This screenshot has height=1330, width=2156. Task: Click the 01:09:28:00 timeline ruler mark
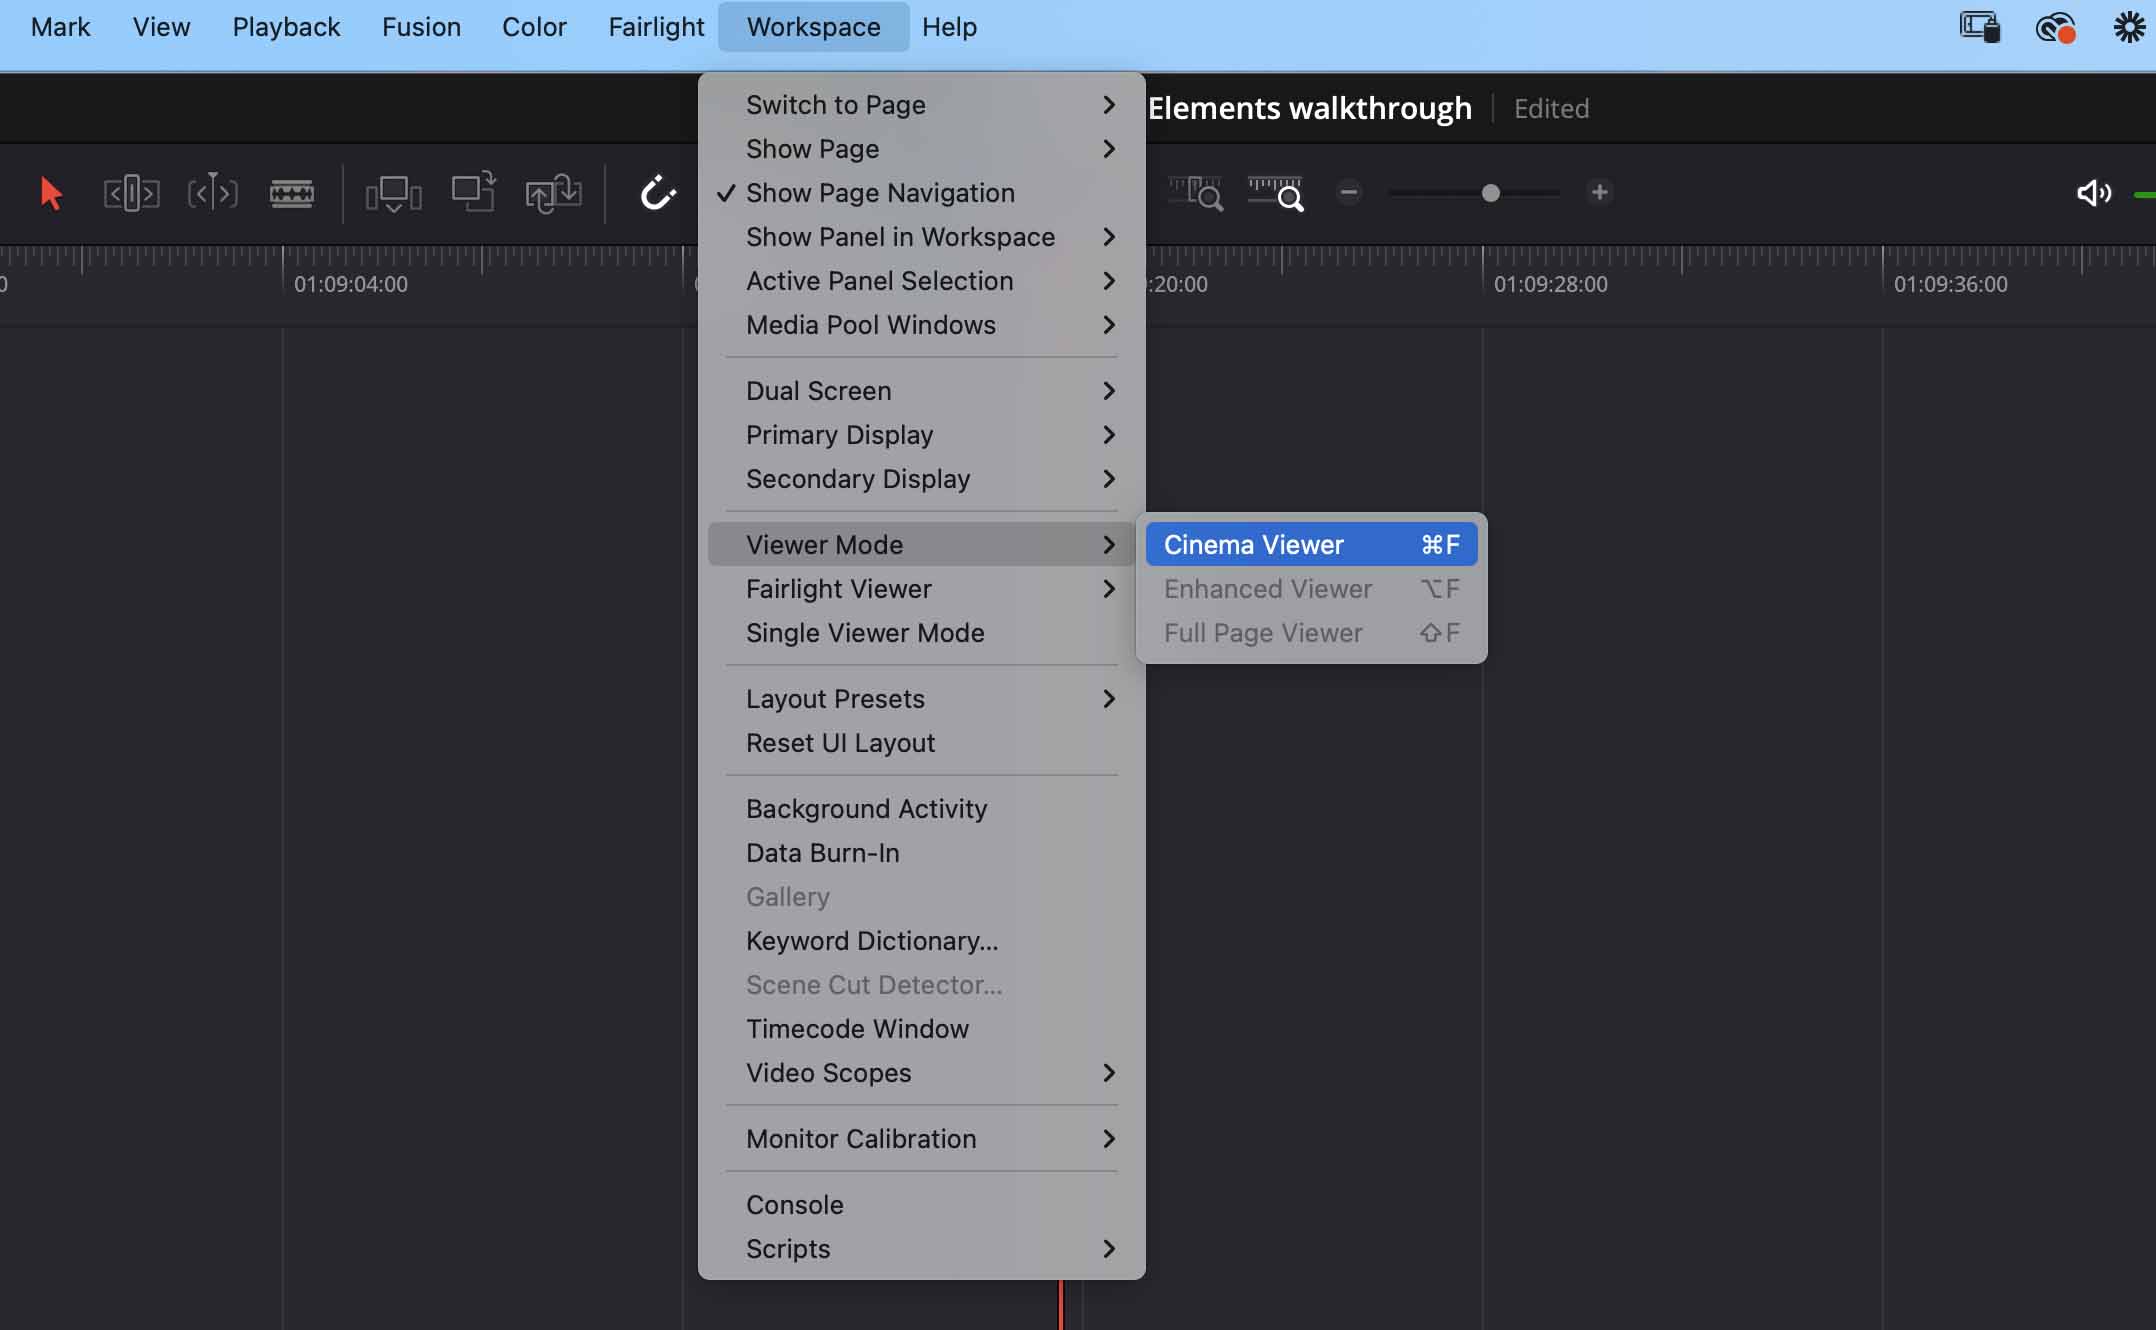1551,284
